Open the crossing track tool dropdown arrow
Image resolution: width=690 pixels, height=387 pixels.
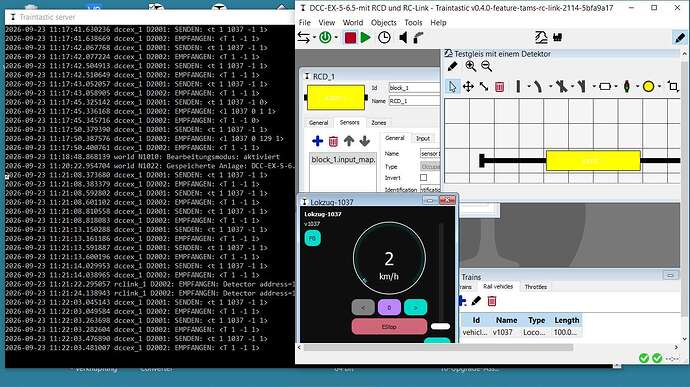point(572,86)
